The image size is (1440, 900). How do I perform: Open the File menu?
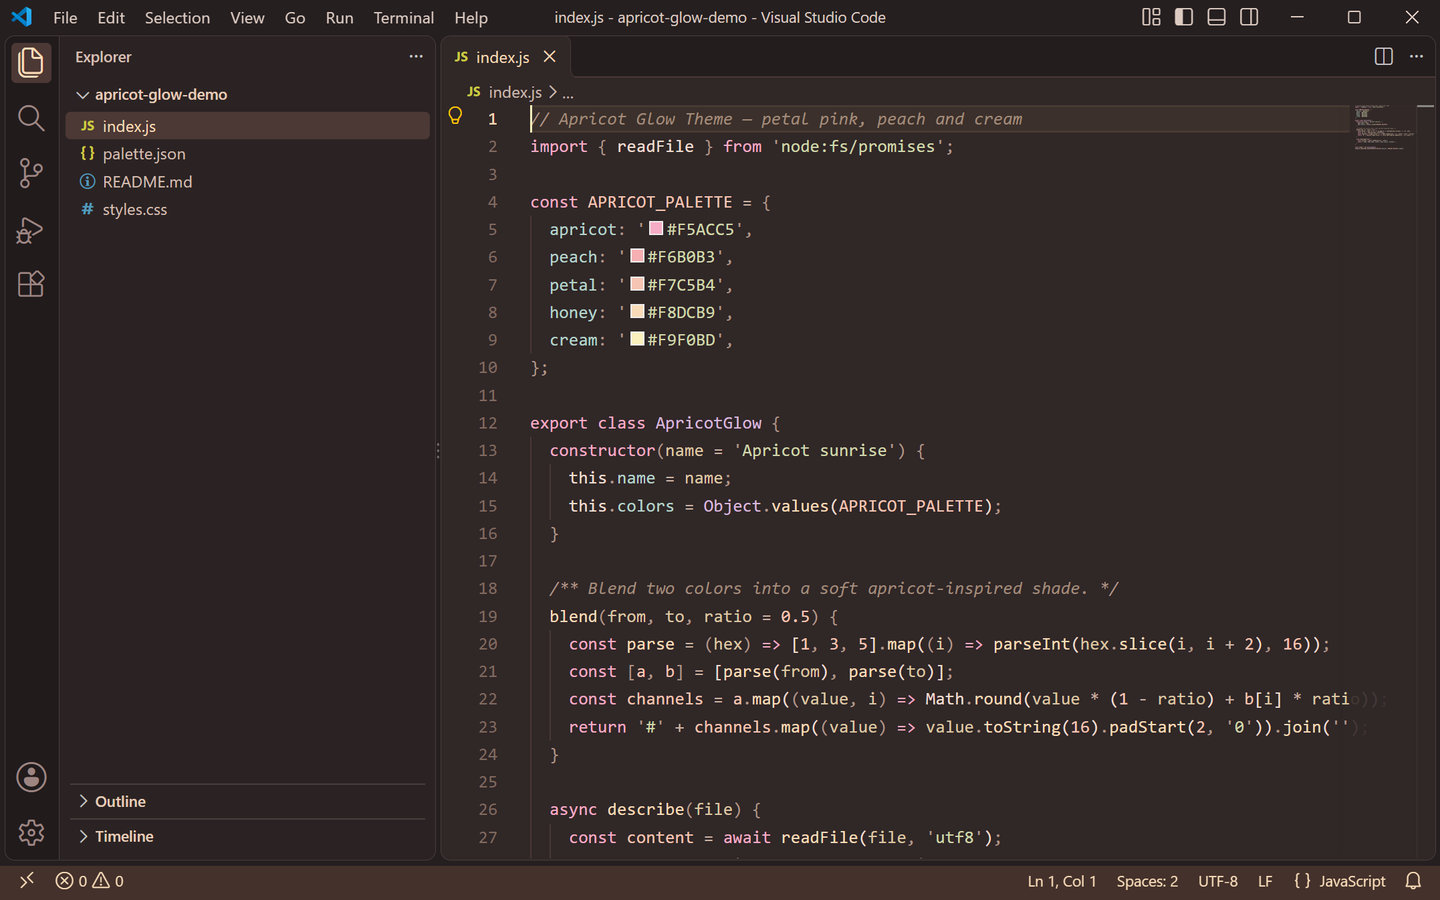pos(65,17)
